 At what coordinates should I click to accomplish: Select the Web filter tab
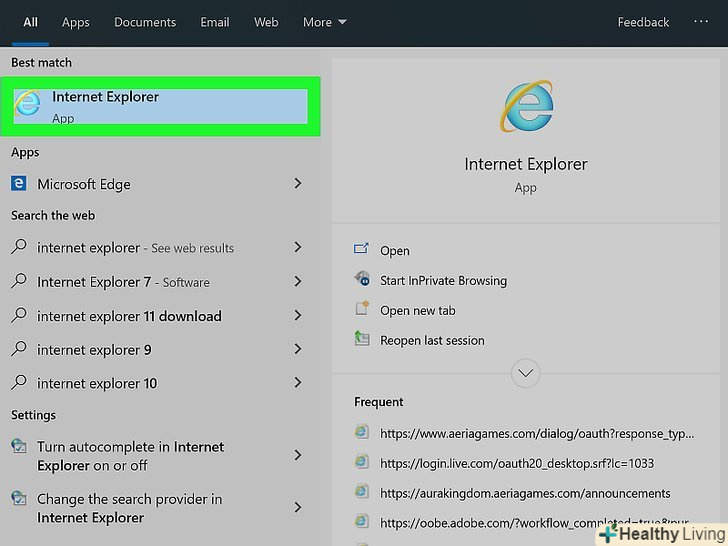click(266, 22)
